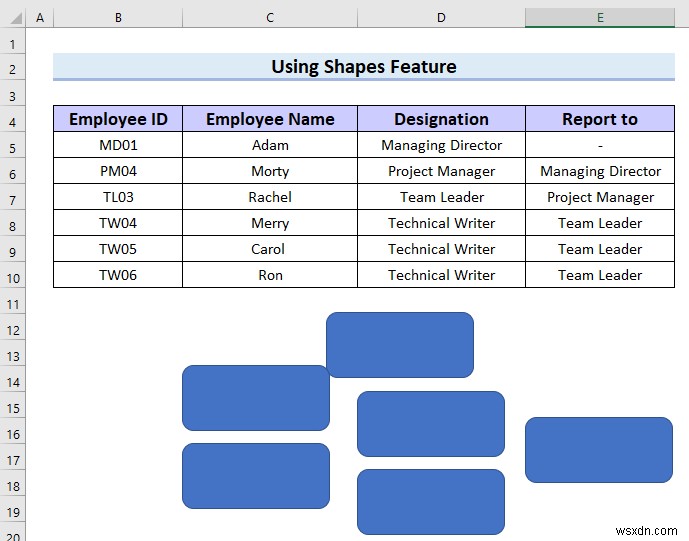The image size is (689, 541).
Task: Select the cell containing TL03
Action: pos(118,196)
